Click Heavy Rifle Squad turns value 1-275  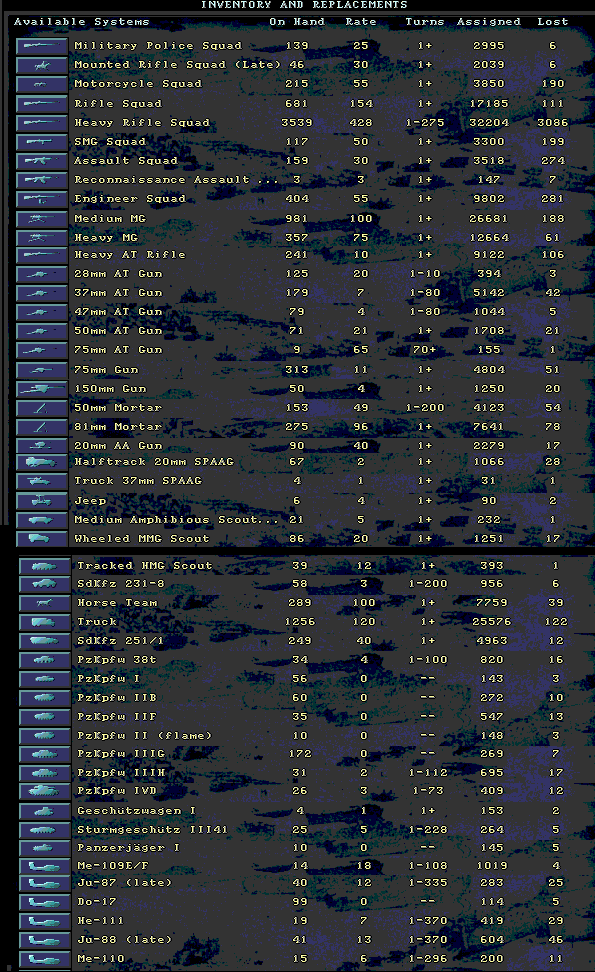click(425, 123)
